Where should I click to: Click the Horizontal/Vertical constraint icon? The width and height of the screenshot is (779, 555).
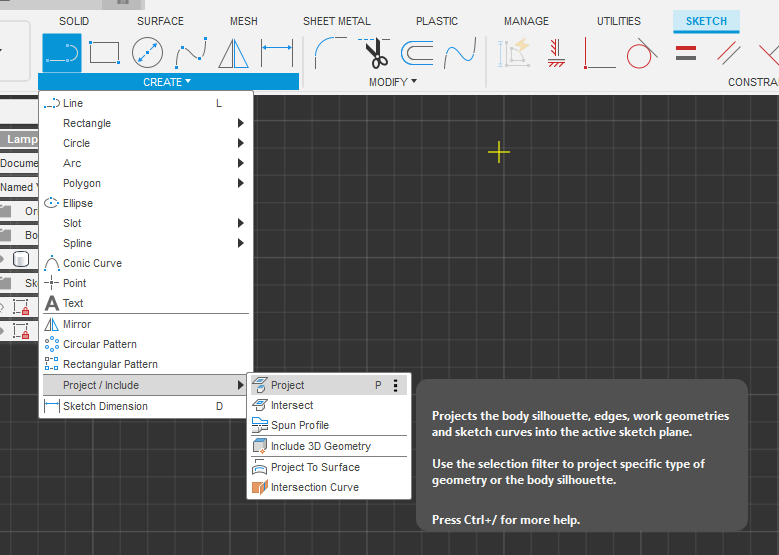pyautogui.click(x=599, y=52)
